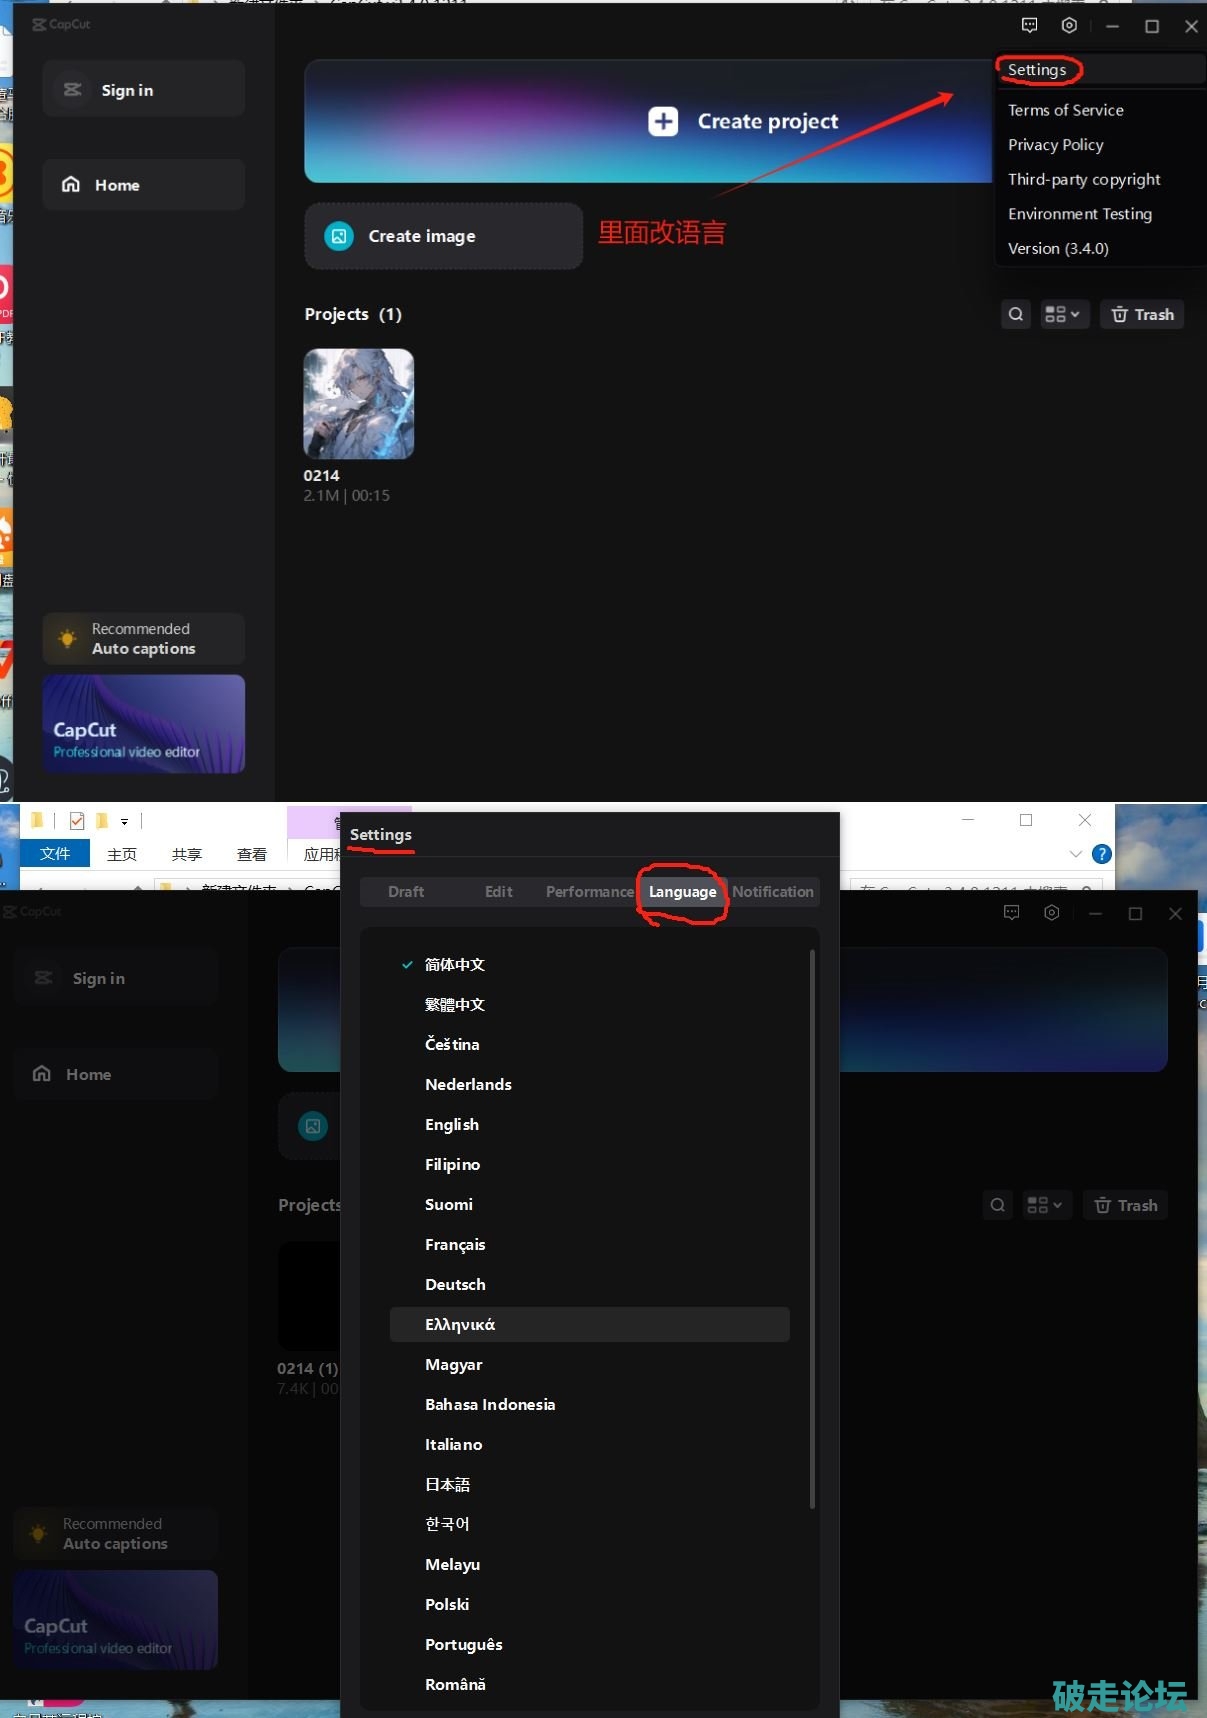Expand the File Explorer ribbon chevron
The height and width of the screenshot is (1718, 1207).
tap(1075, 854)
